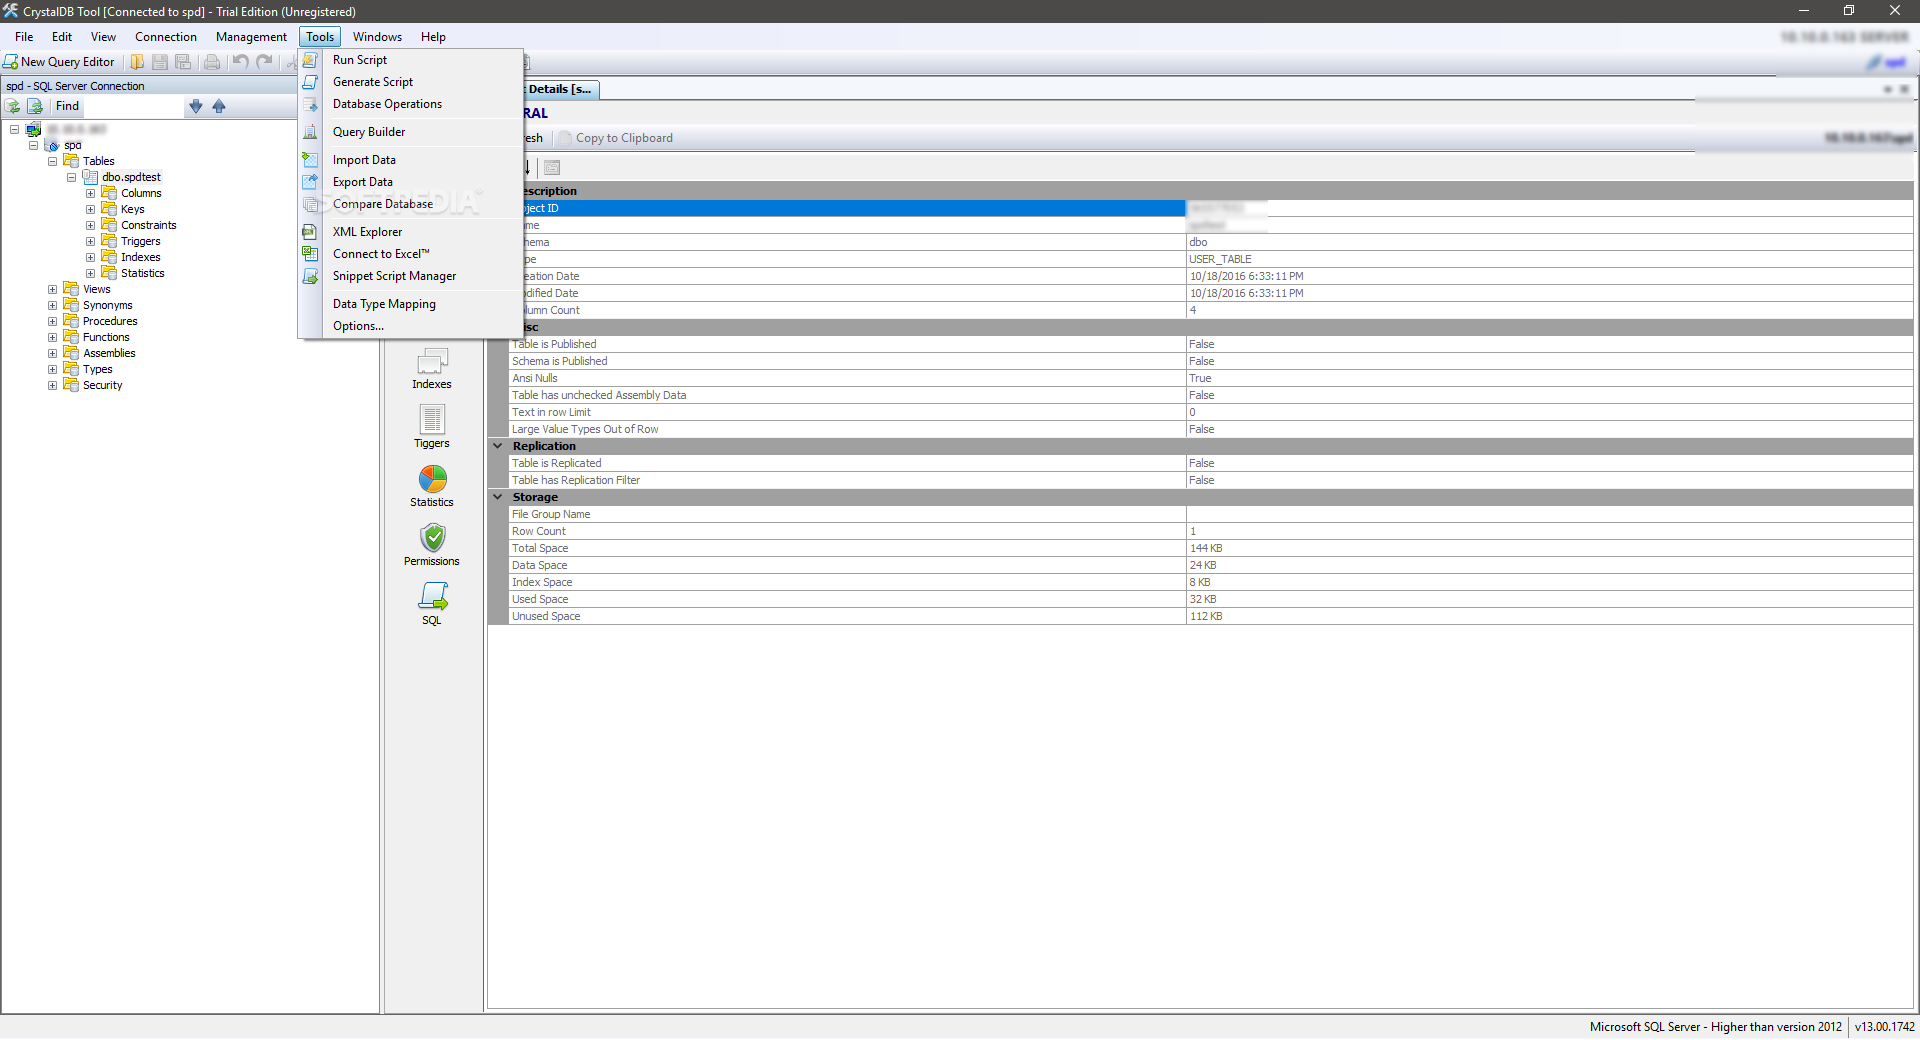
Task: Open the SQL sidebar icon
Action: click(x=432, y=604)
